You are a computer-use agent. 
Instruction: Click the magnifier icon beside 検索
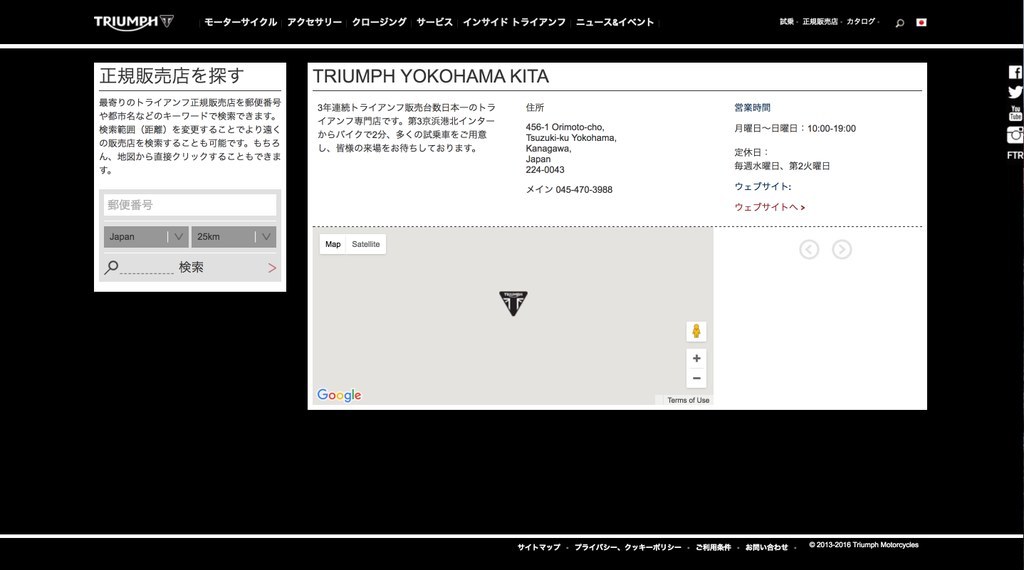[x=112, y=267]
